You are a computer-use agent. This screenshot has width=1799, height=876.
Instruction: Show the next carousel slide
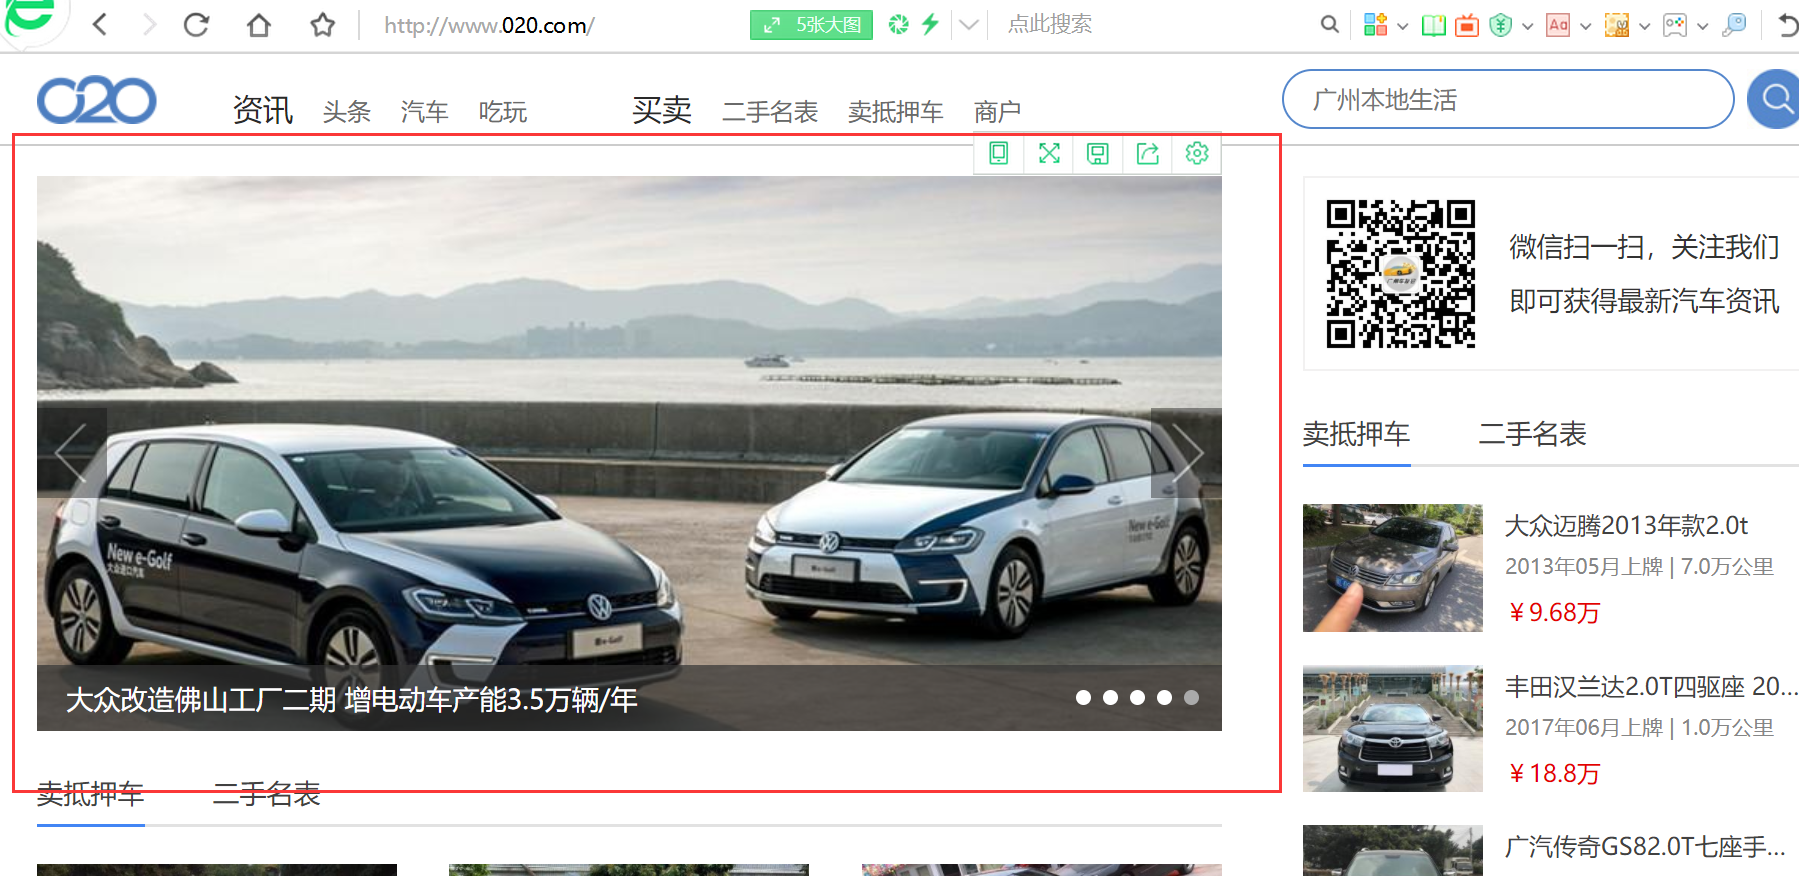[x=1186, y=453]
